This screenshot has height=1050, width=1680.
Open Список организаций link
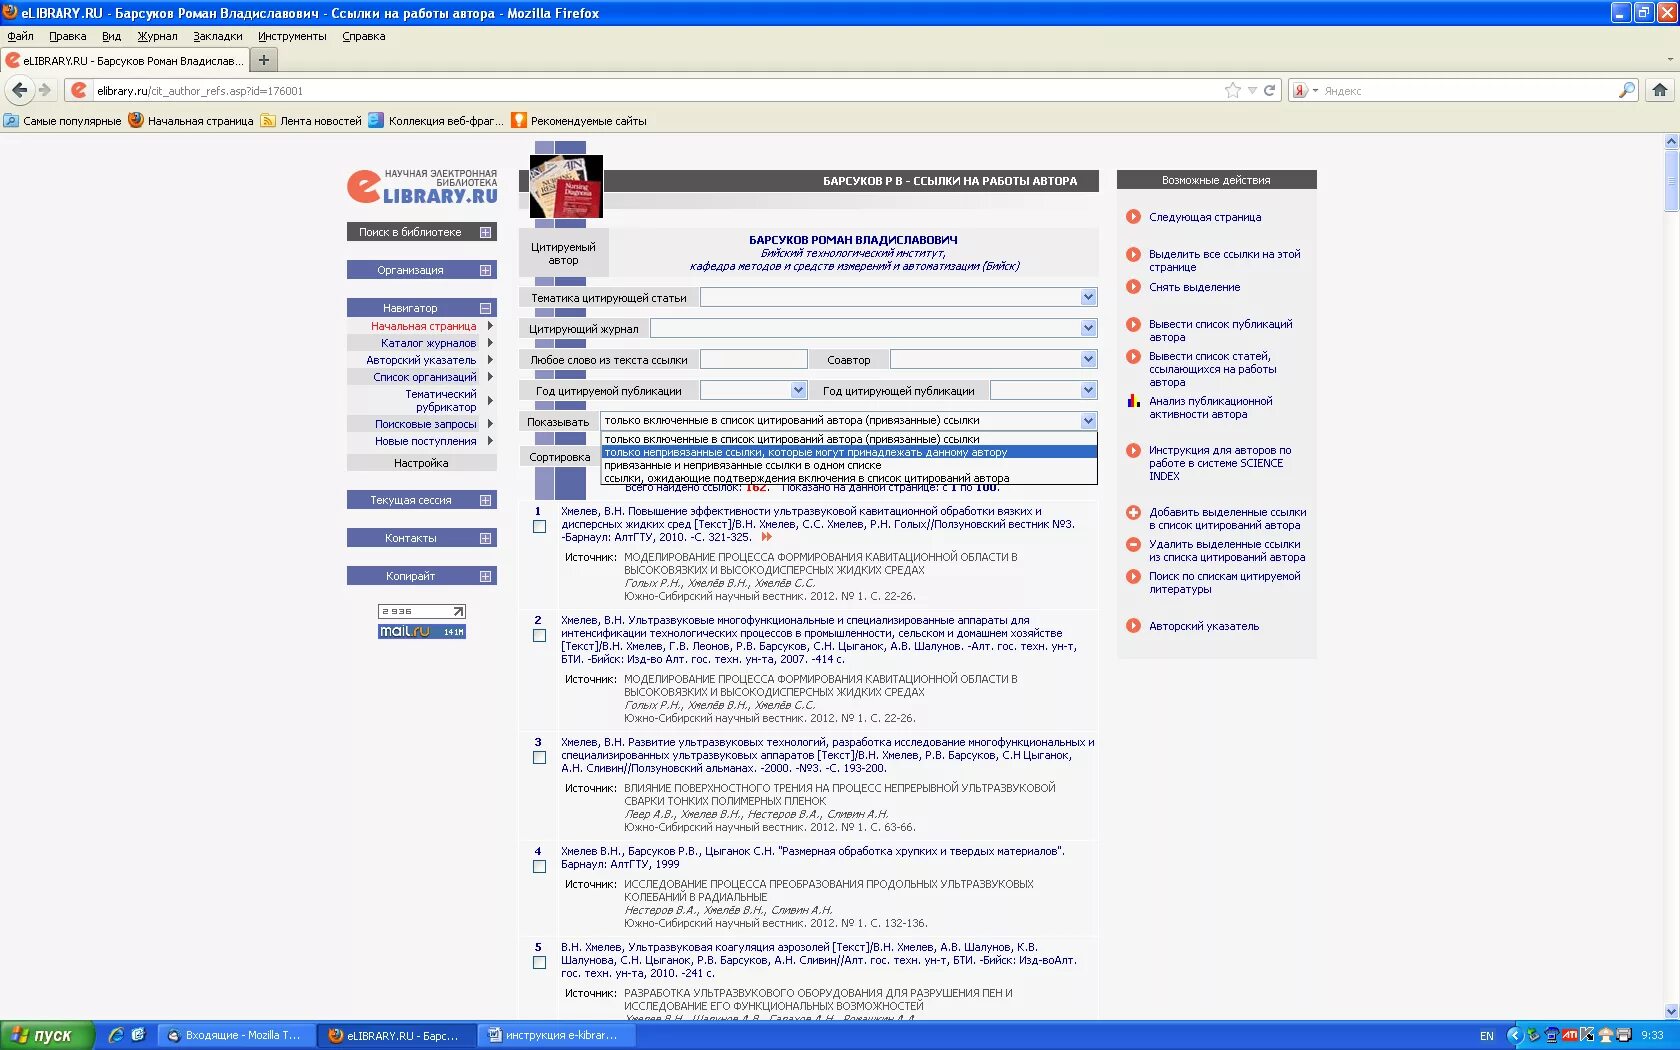coord(424,377)
